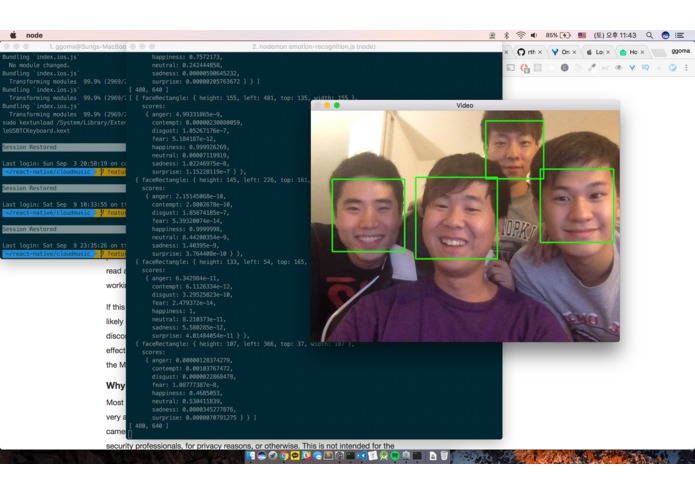This screenshot has width=695, height=494.
Task: Click the 'Why' heading on the web page
Action: pos(115,385)
